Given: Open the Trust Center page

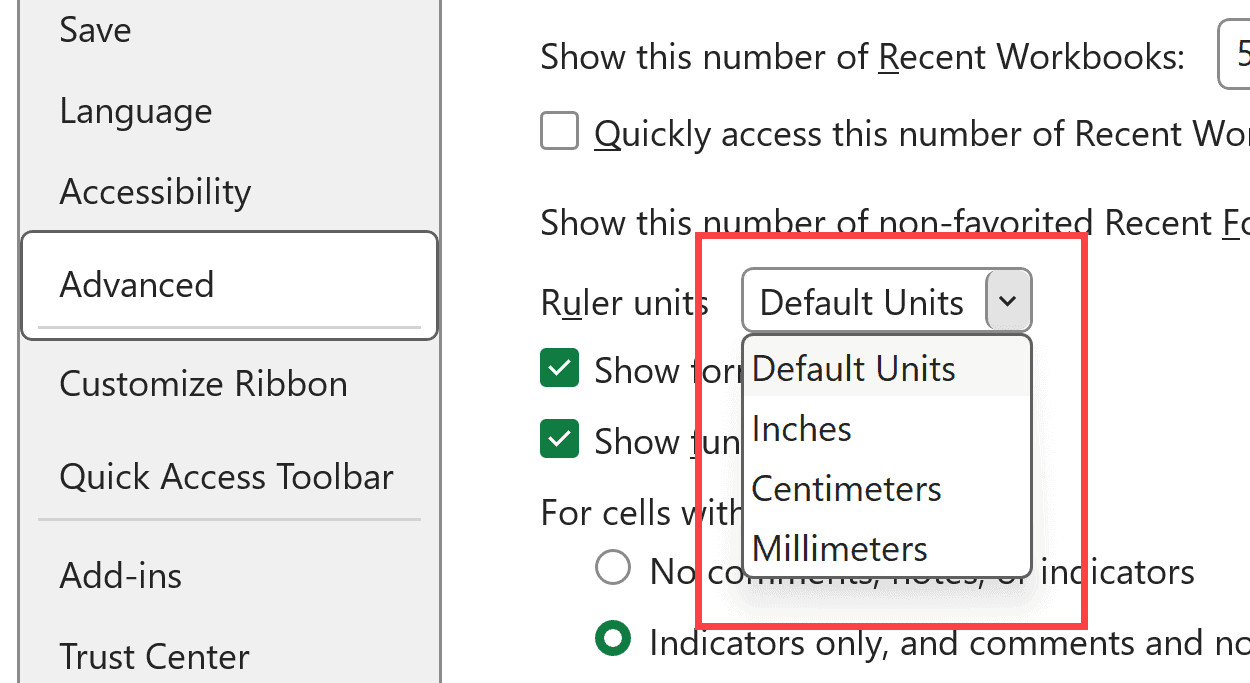Looking at the screenshot, I should (x=154, y=656).
